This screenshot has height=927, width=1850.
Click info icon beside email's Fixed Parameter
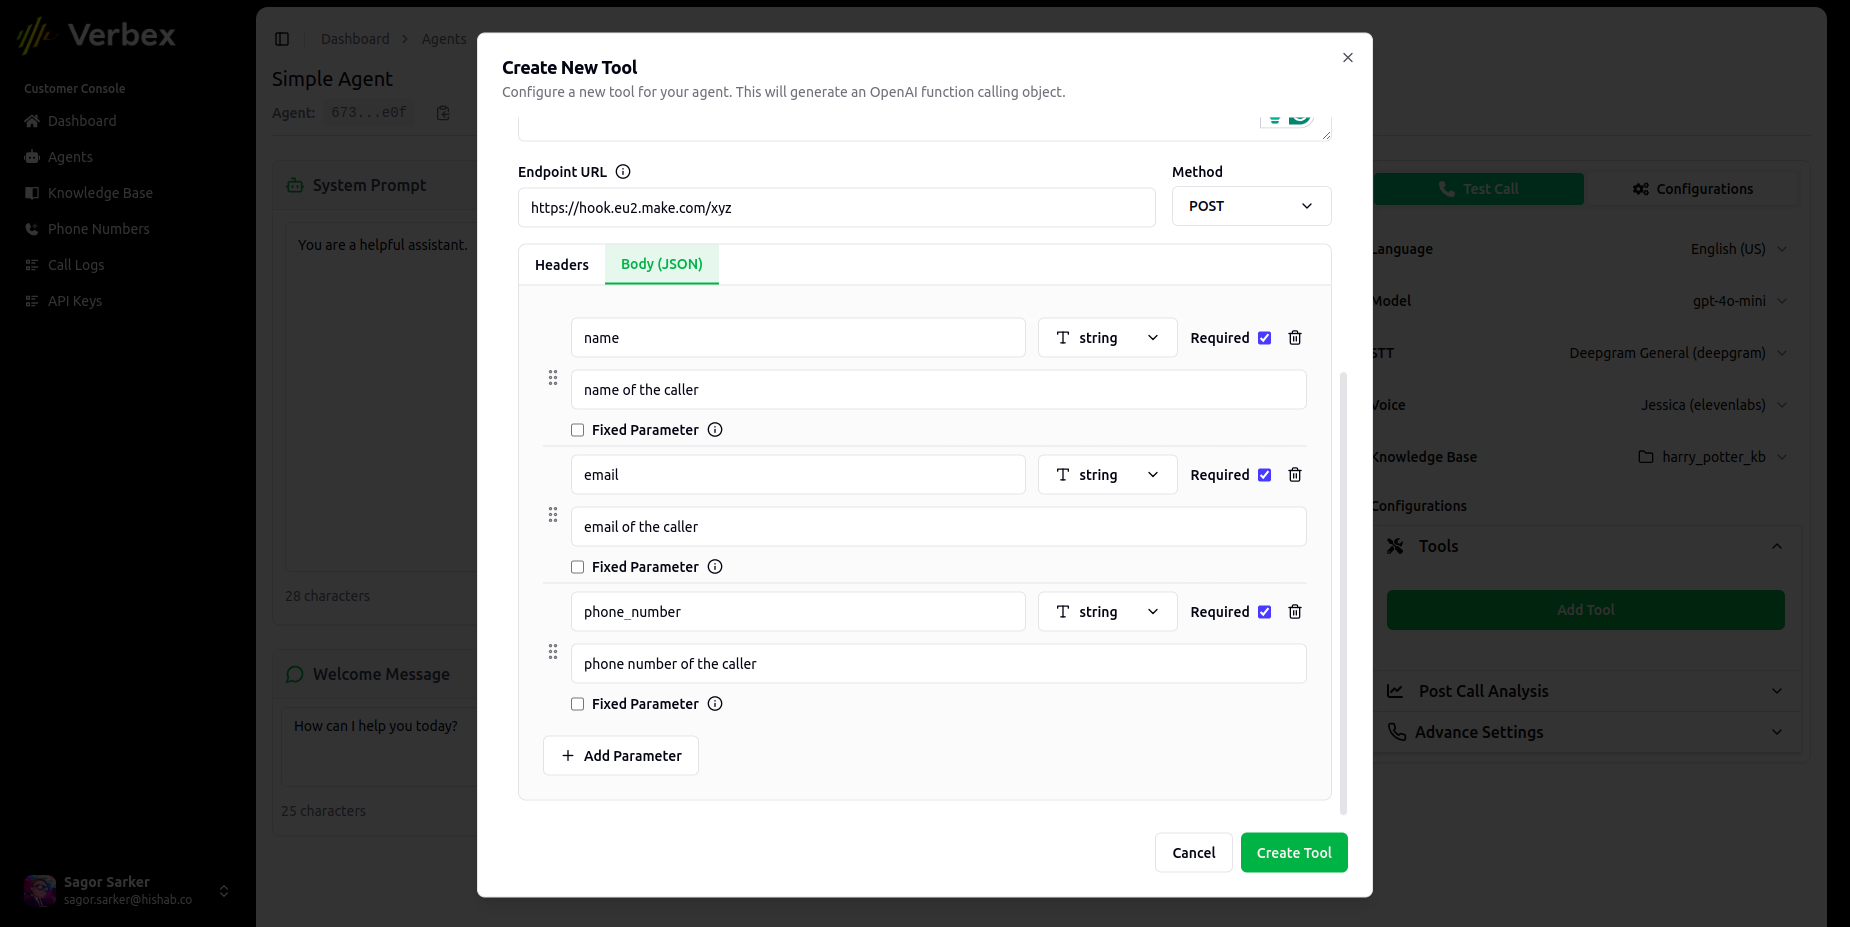pyautogui.click(x=715, y=567)
